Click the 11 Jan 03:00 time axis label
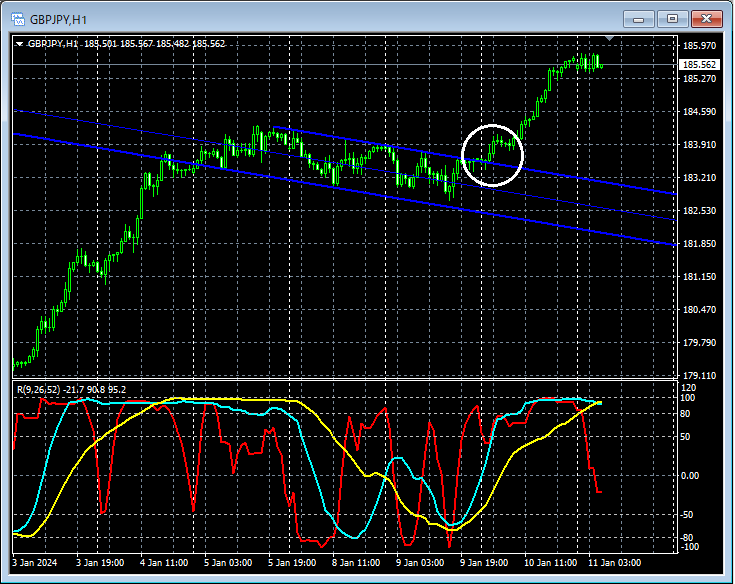 pos(614,562)
